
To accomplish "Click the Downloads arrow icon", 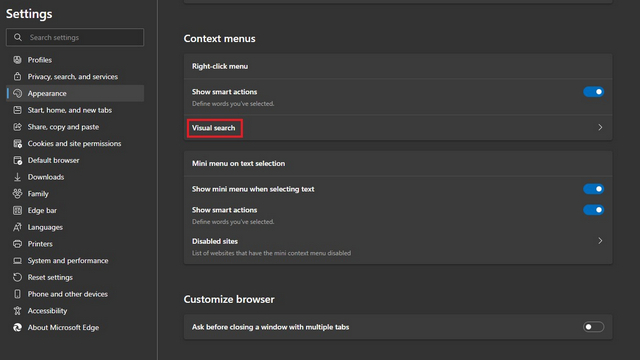I will click(x=17, y=177).
